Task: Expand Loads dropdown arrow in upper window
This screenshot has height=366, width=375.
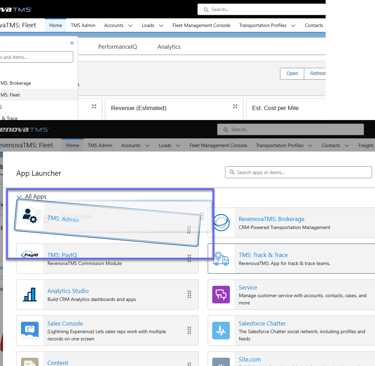Action: click(161, 25)
